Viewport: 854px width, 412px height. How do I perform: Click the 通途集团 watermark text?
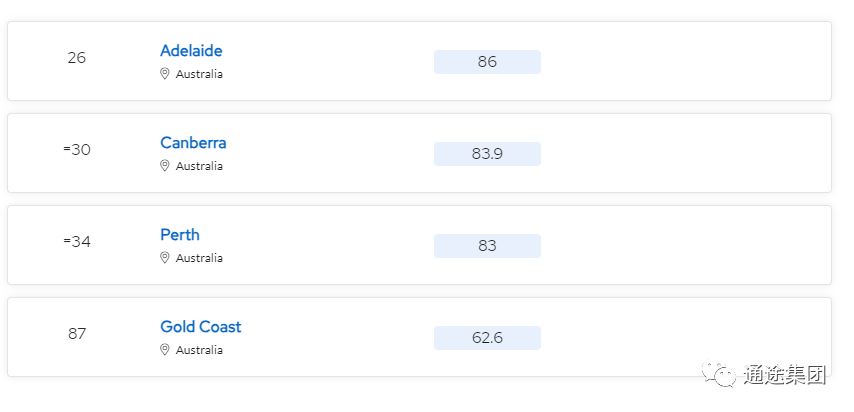[785, 375]
